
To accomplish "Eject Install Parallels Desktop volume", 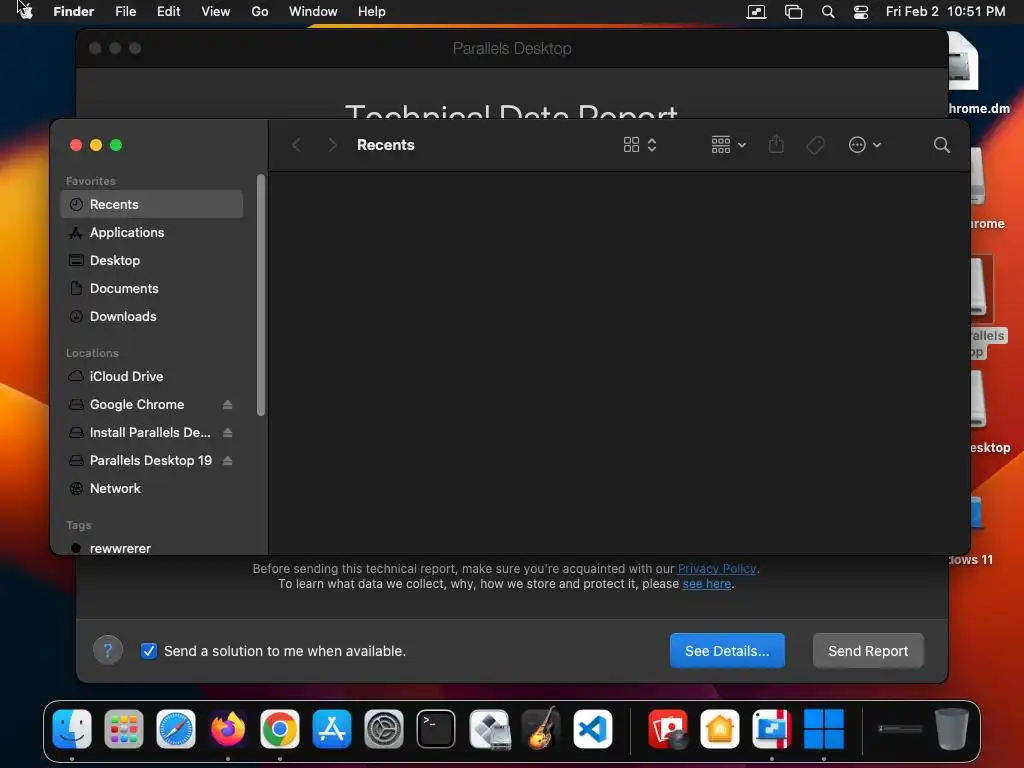I will (227, 432).
